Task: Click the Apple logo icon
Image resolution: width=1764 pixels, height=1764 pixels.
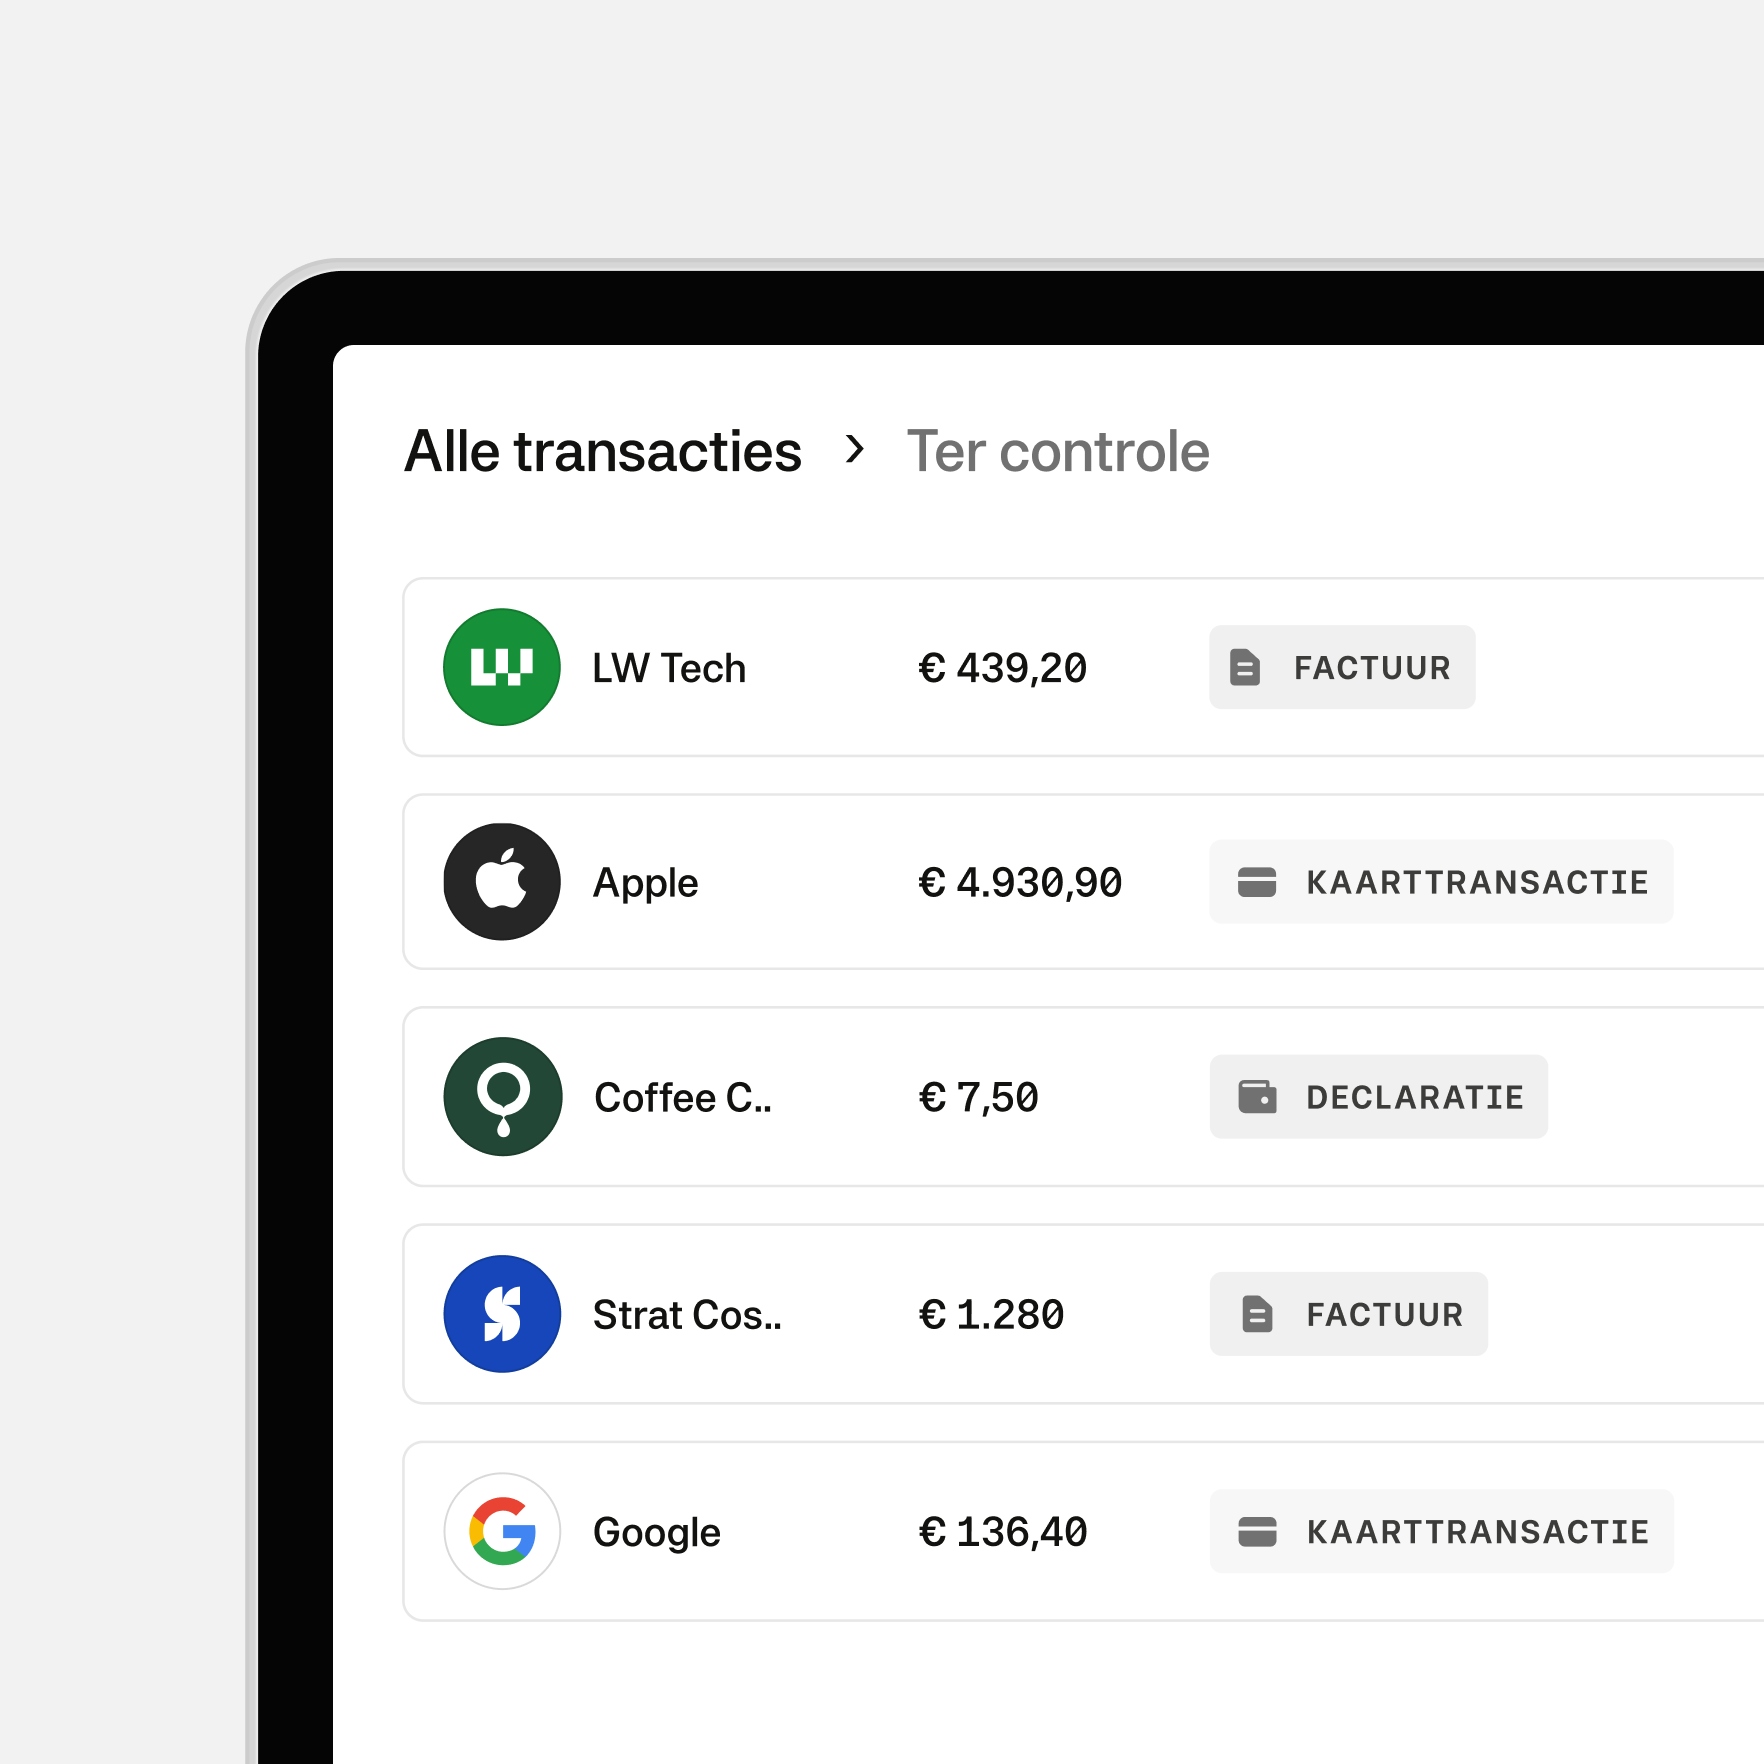Action: point(501,882)
